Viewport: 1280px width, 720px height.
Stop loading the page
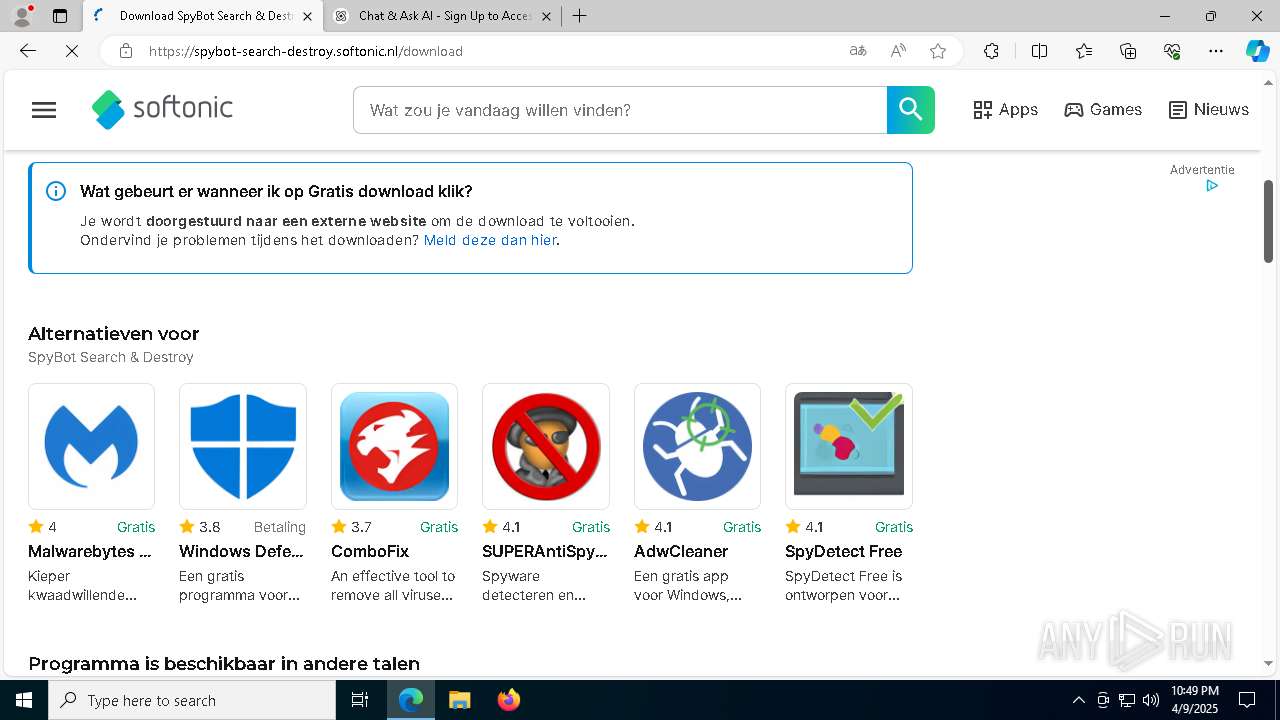tap(72, 51)
